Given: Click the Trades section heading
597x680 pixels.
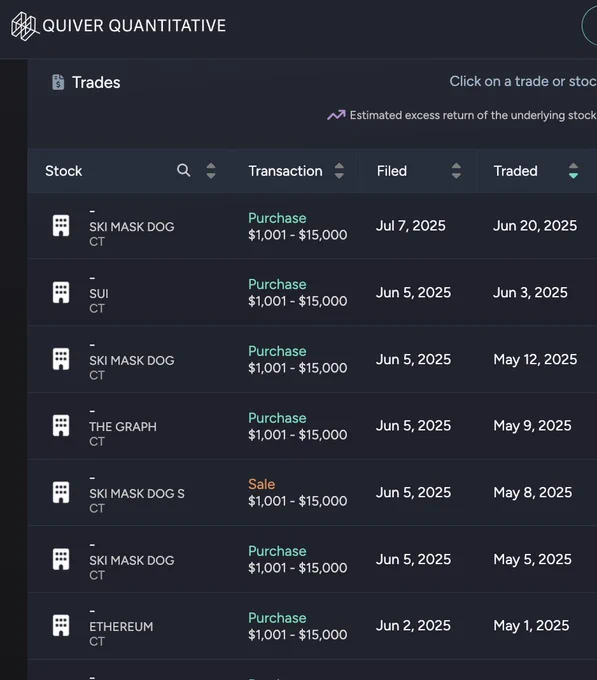Looking at the screenshot, I should pos(96,82).
